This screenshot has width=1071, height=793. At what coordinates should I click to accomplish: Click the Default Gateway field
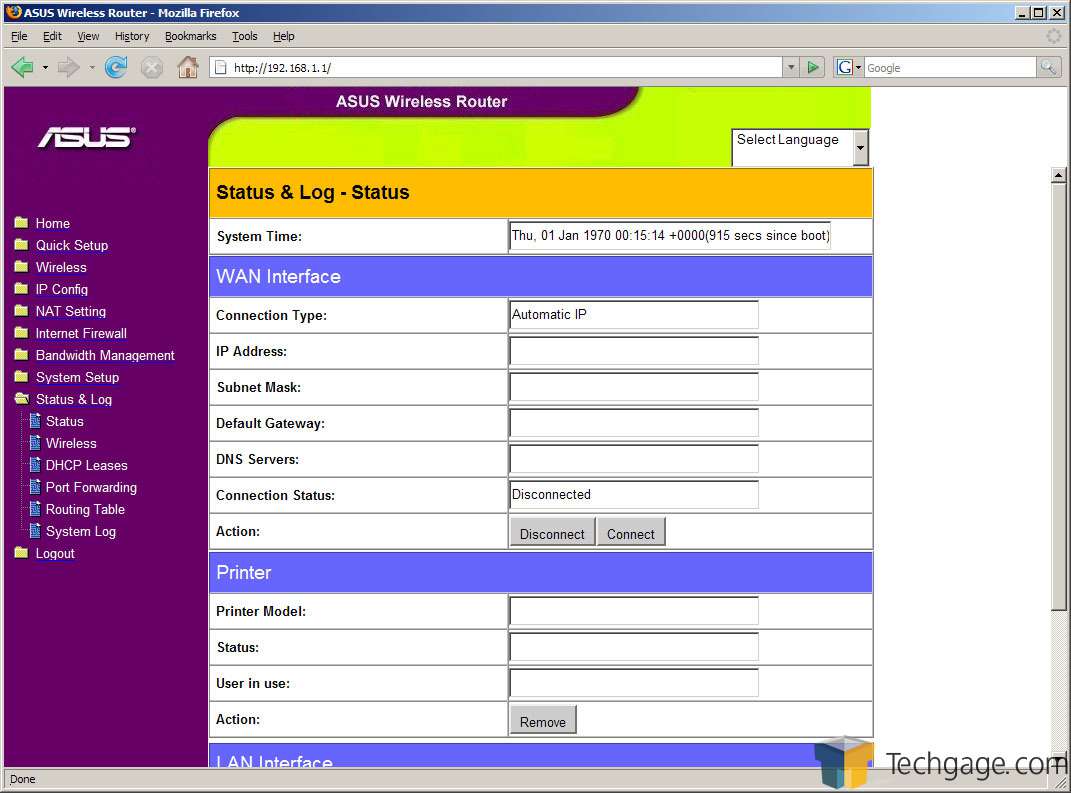[634, 423]
